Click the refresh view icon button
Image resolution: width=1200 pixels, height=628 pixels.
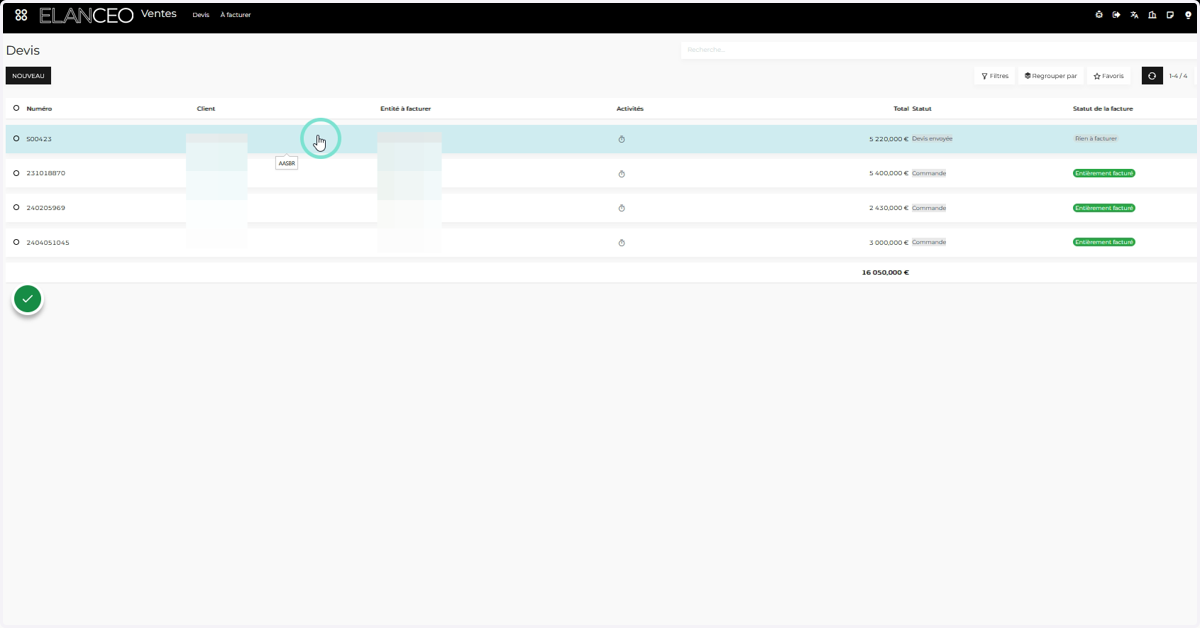1152,76
